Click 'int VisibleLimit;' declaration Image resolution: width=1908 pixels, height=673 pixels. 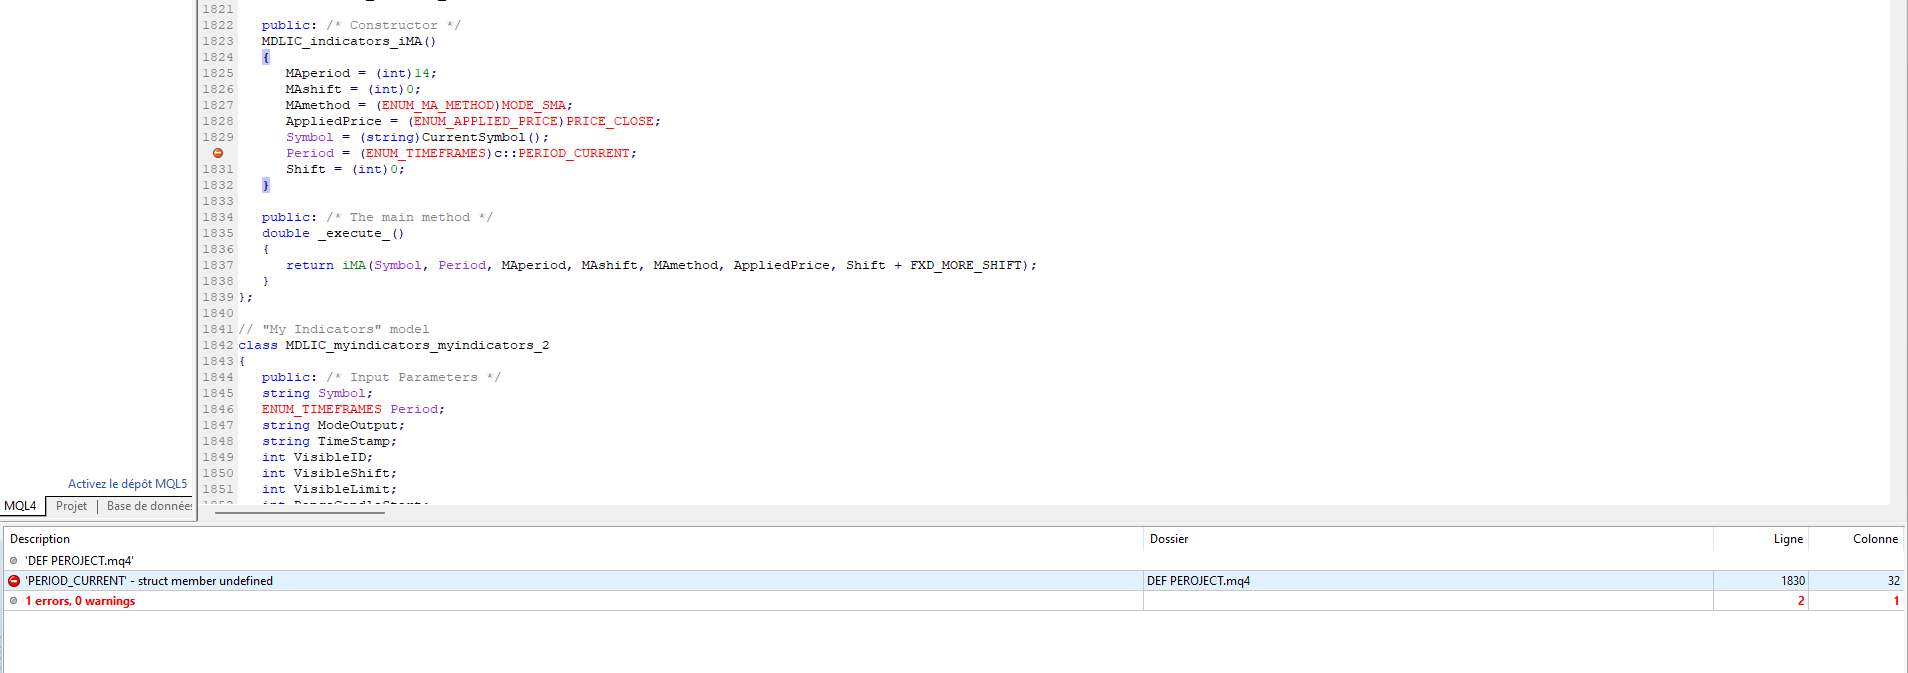tap(329, 489)
